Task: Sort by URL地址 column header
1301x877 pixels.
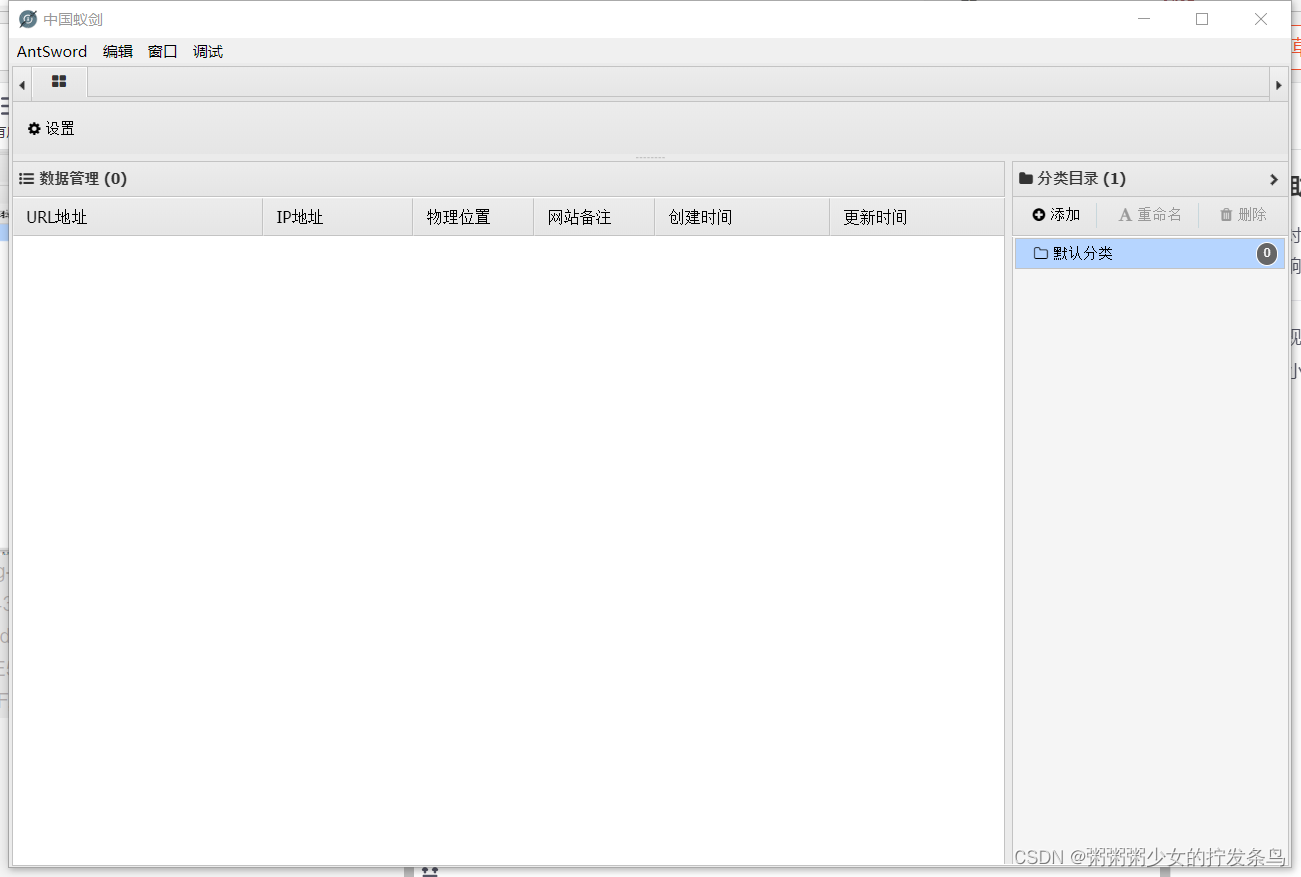Action: tap(137, 217)
